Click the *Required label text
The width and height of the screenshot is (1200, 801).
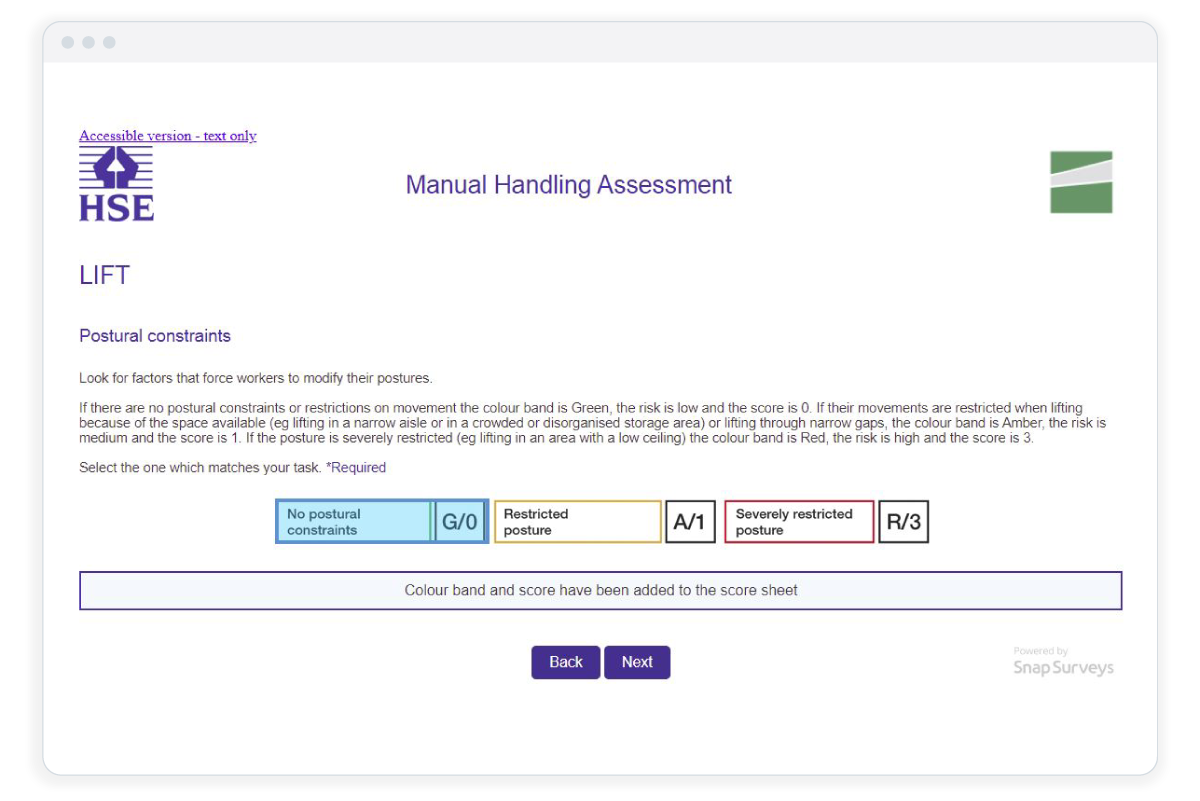(356, 467)
